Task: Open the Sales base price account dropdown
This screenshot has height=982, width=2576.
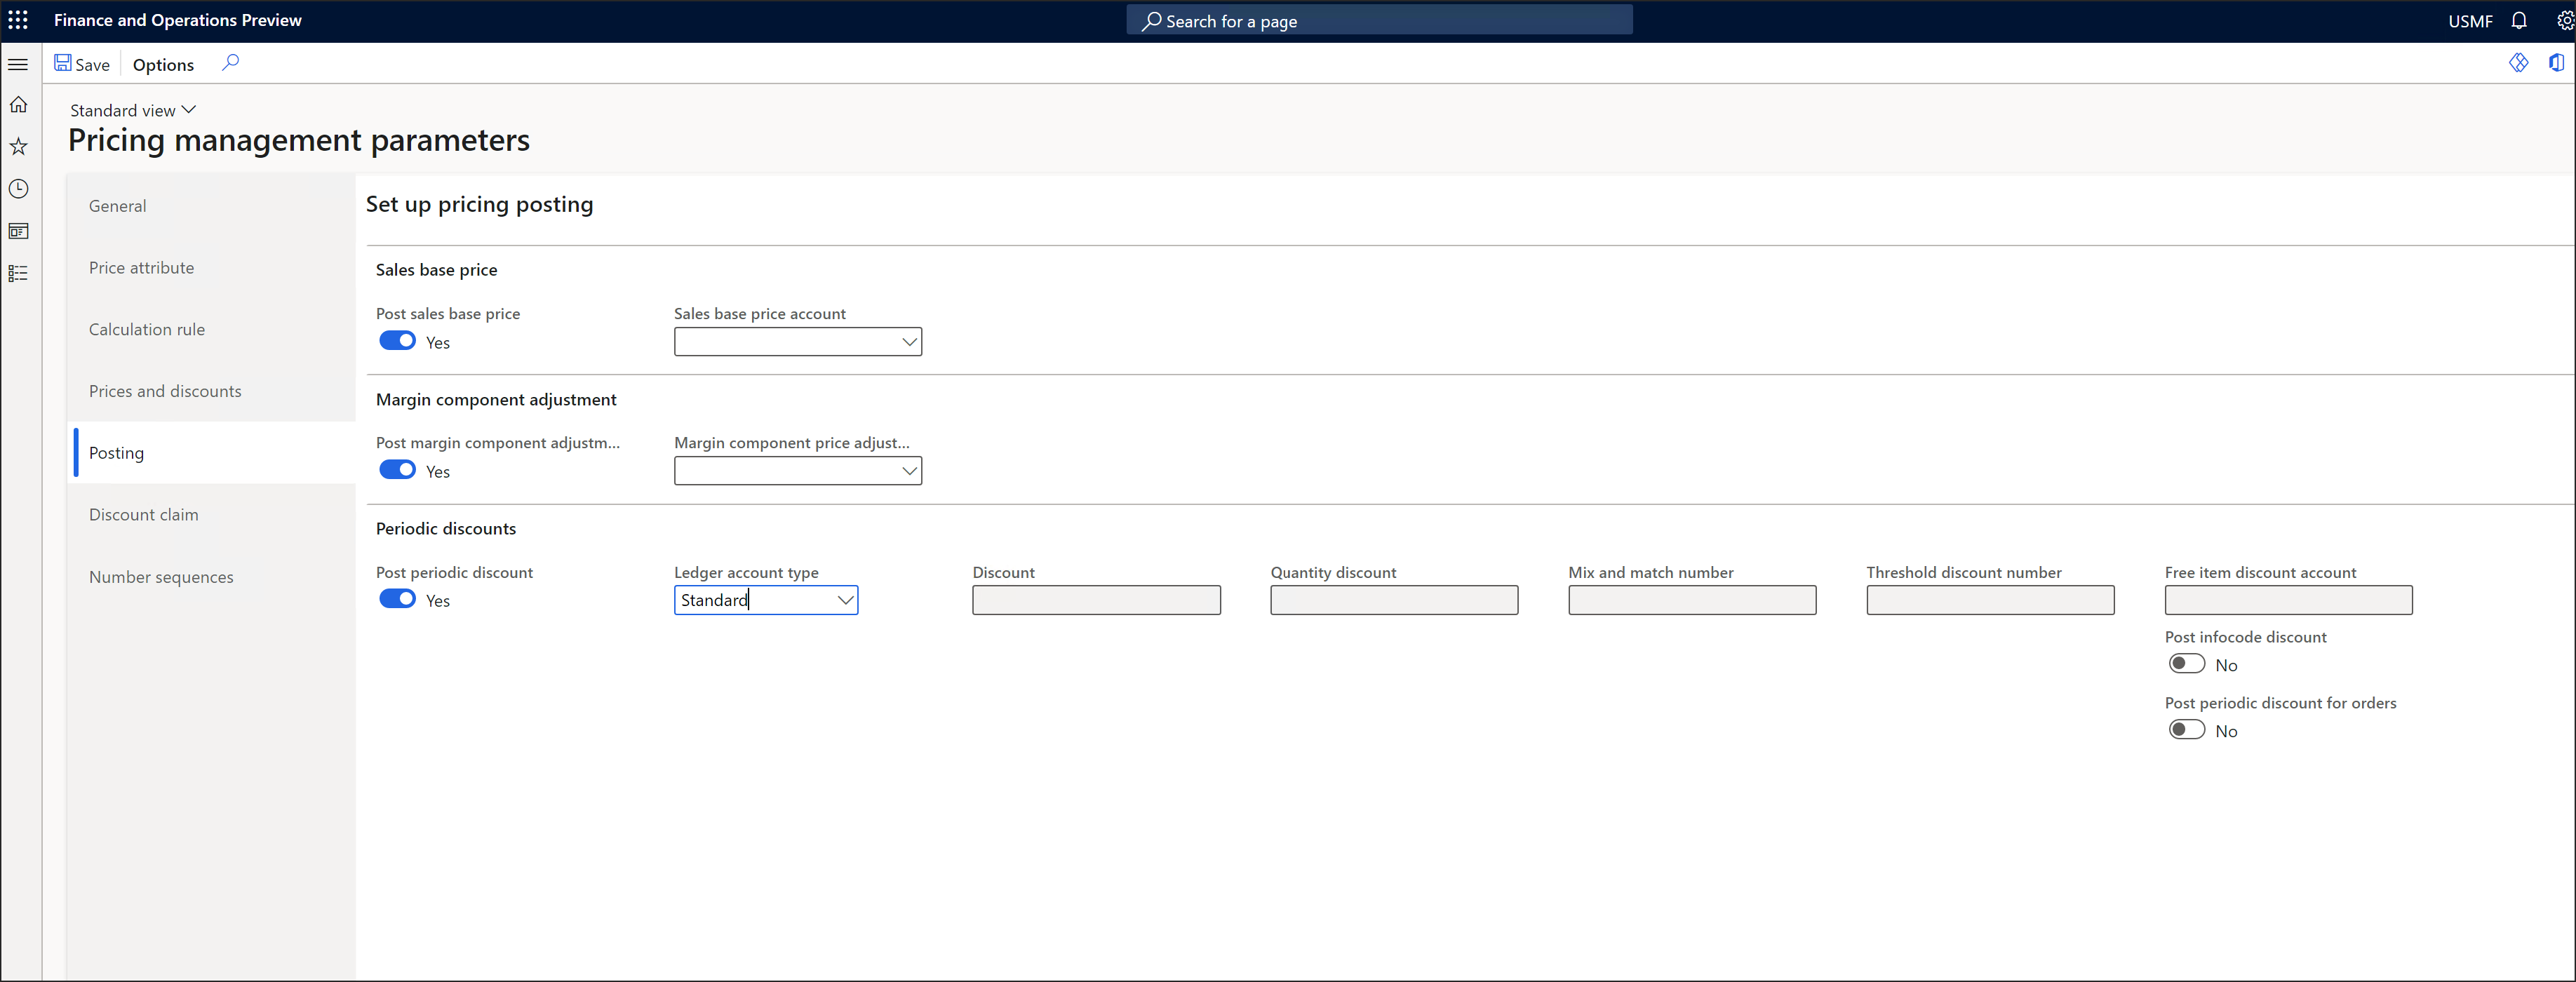Action: click(908, 341)
